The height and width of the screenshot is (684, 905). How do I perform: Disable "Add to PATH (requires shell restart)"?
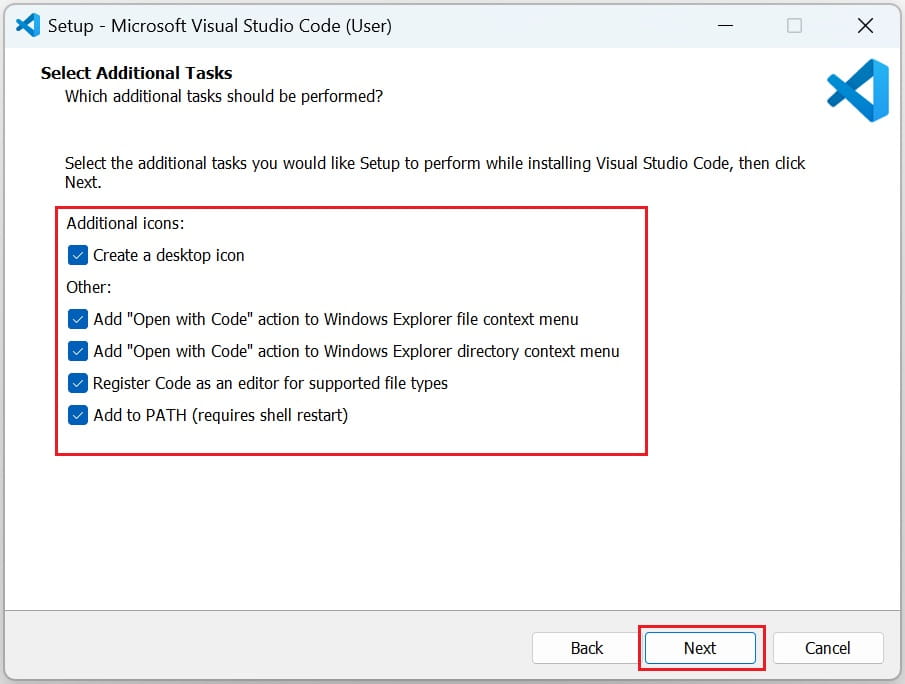78,415
